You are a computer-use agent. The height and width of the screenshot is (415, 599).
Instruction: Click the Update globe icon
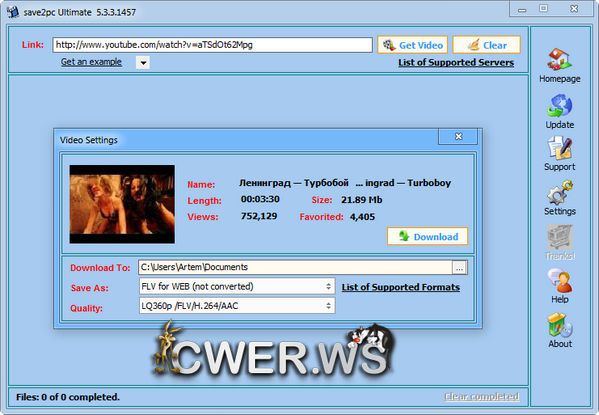(559, 105)
